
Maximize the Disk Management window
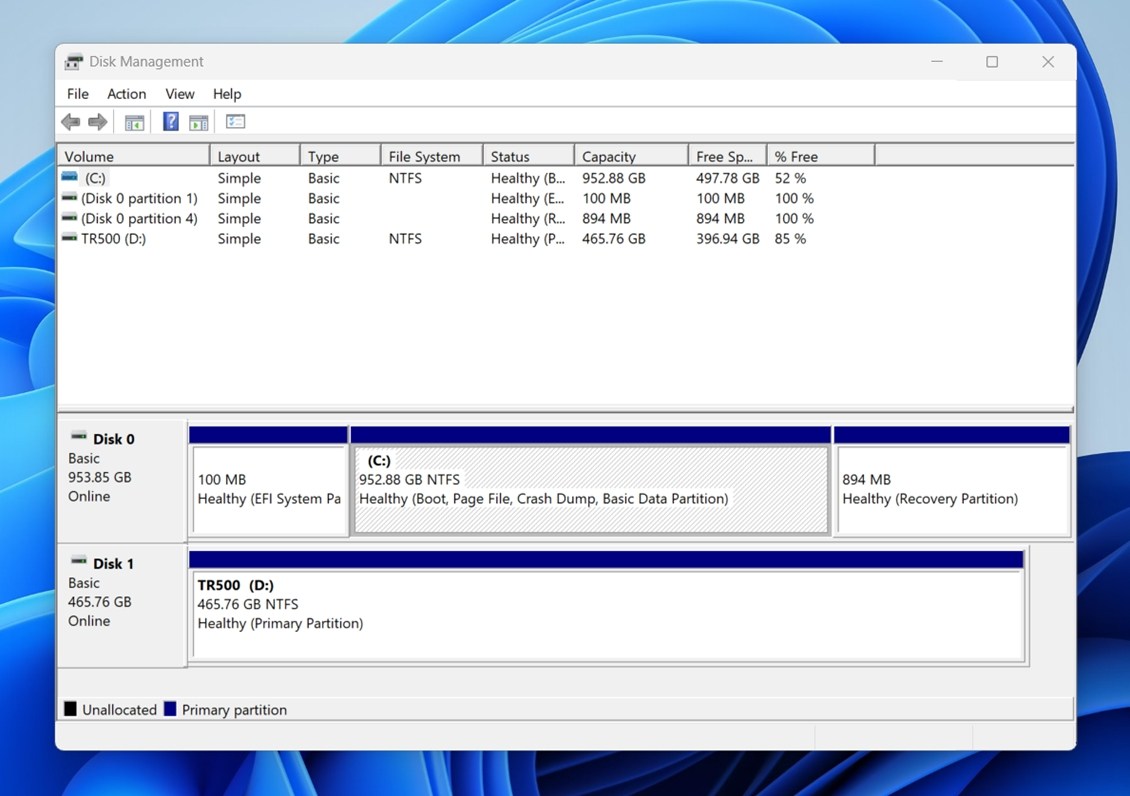click(992, 61)
